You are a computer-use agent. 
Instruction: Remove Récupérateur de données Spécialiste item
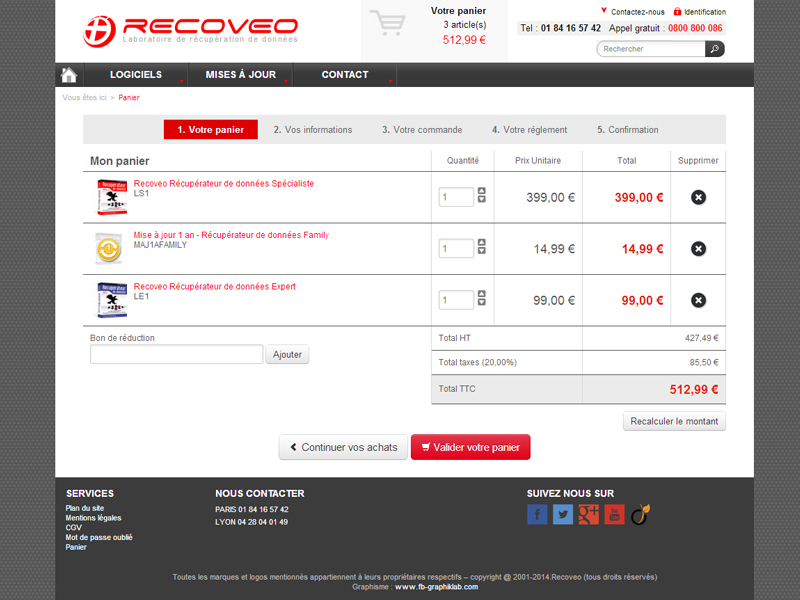tap(698, 197)
